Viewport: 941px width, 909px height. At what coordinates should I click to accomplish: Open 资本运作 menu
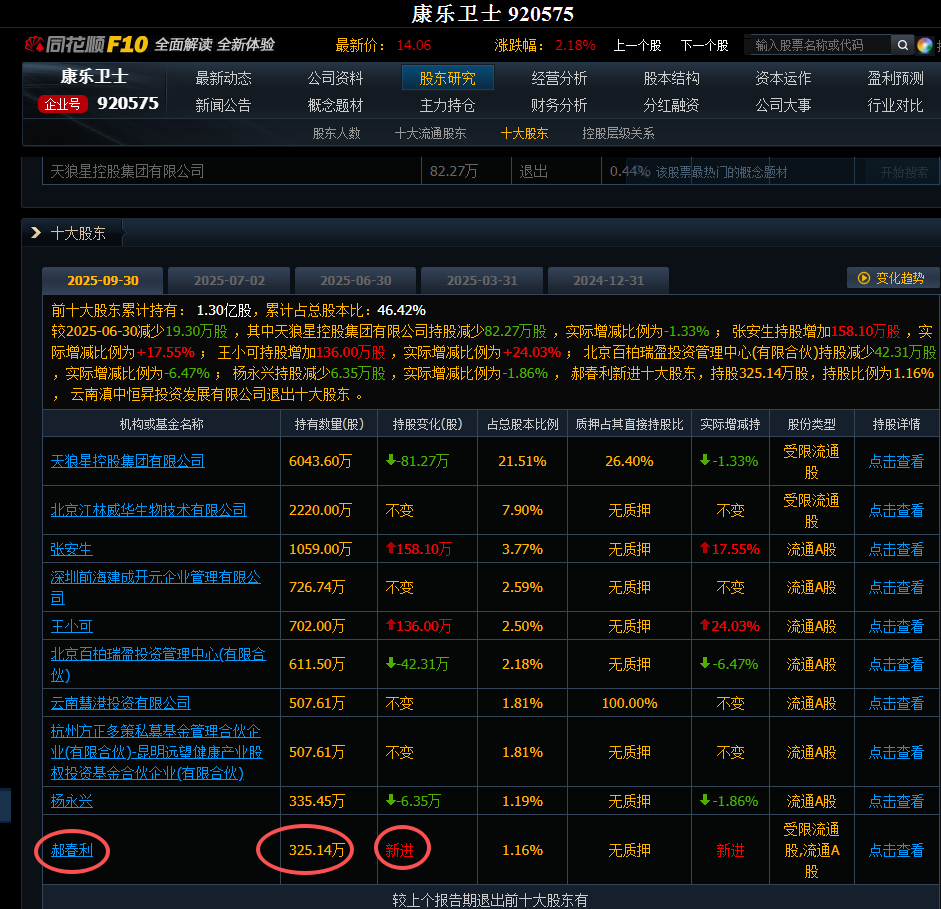click(x=783, y=78)
